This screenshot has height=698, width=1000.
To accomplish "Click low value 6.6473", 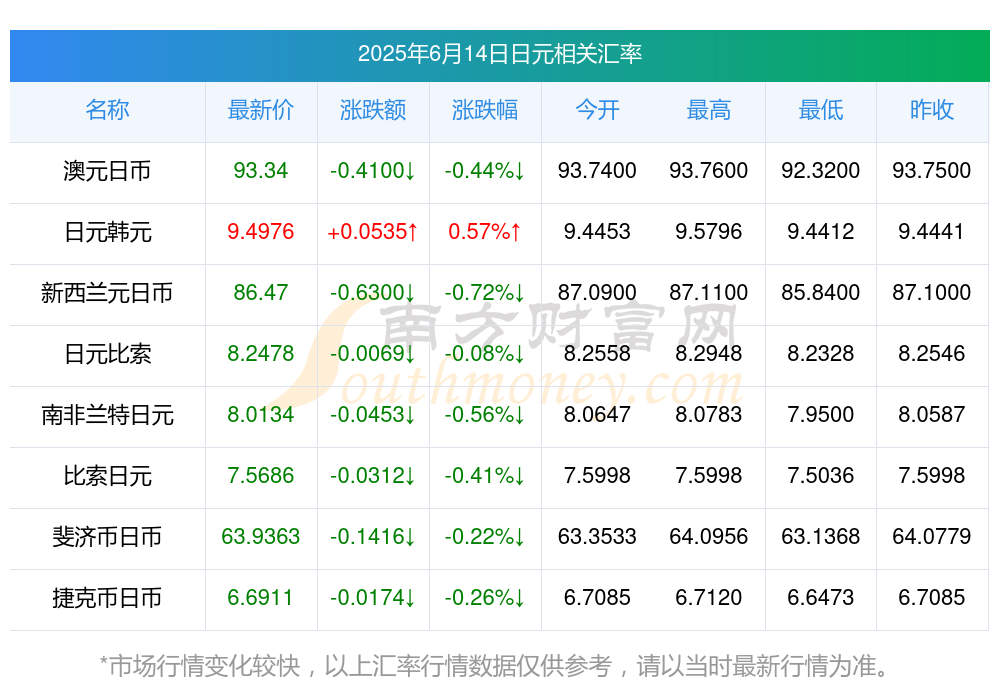I will coord(821,597).
